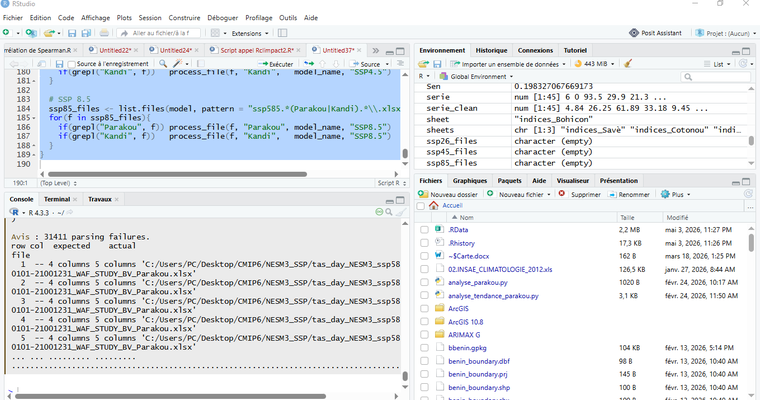Open 'Importer un ensemble de données' dropdown

pyautogui.click(x=507, y=64)
